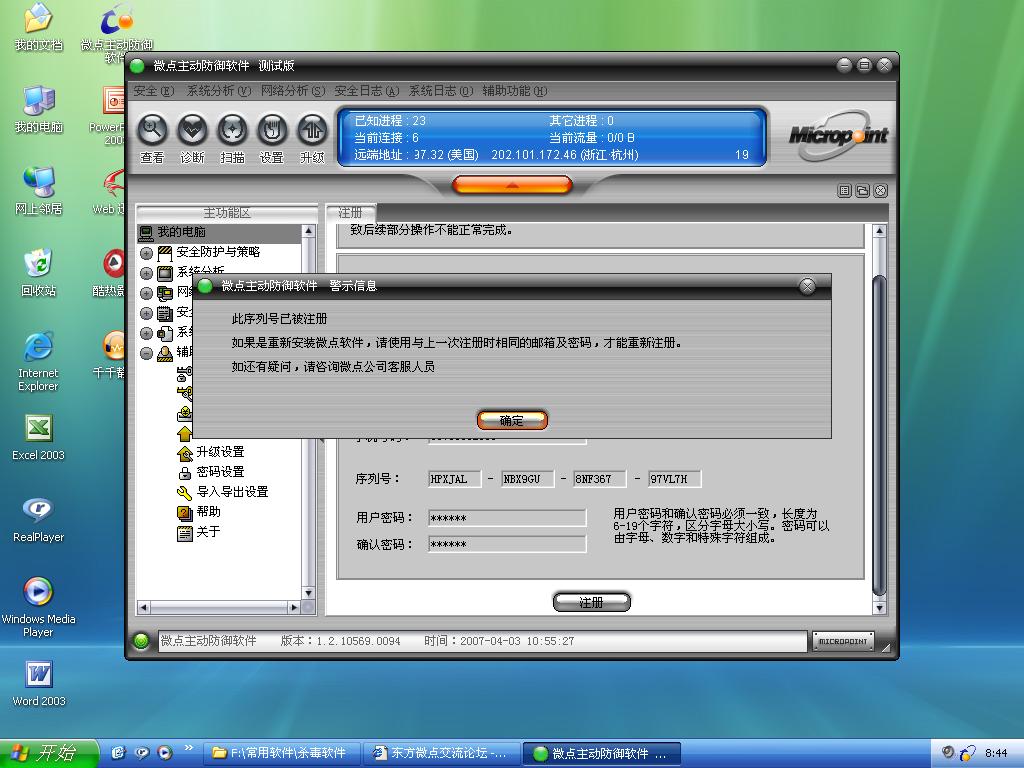
Task: Click the 微点主动防御软件 desktop shortcut
Action: click(116, 33)
